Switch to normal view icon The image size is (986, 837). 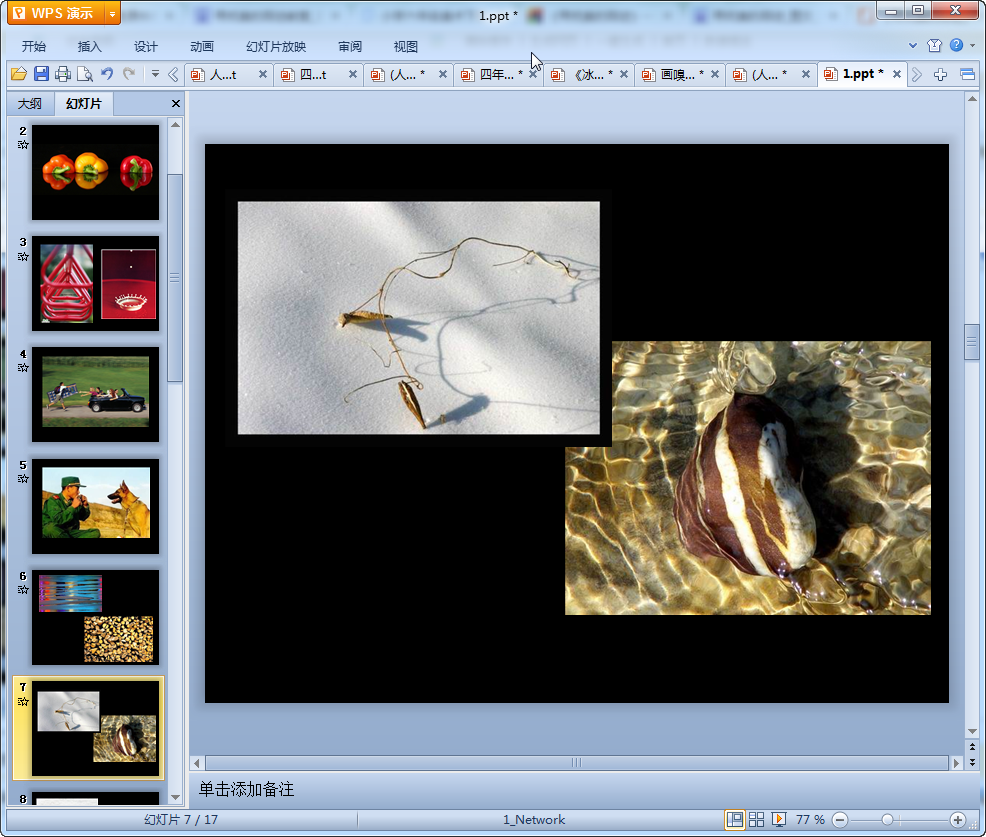(x=734, y=819)
